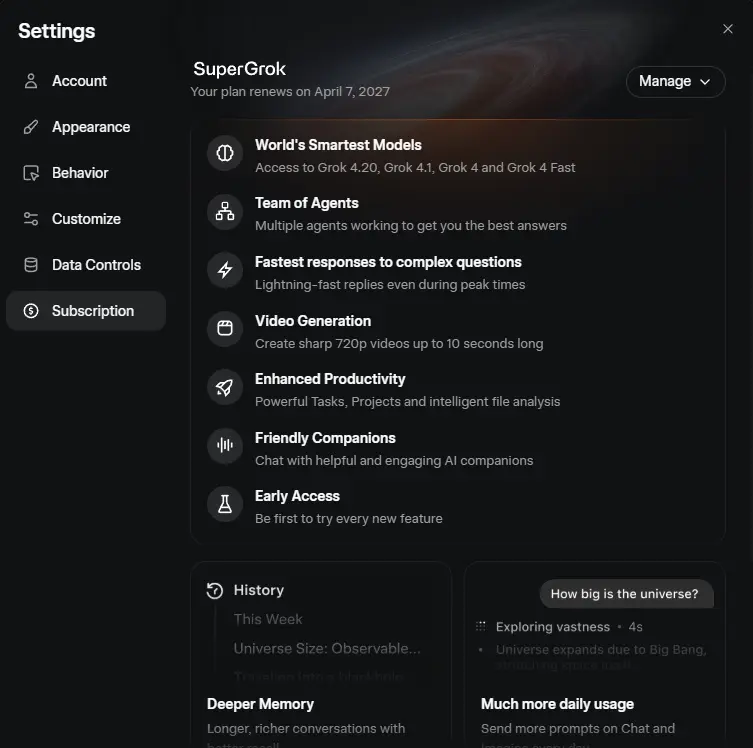The width and height of the screenshot is (753, 748).
Task: Select 'Universe Size: Observable...' history entry
Action: click(x=327, y=649)
